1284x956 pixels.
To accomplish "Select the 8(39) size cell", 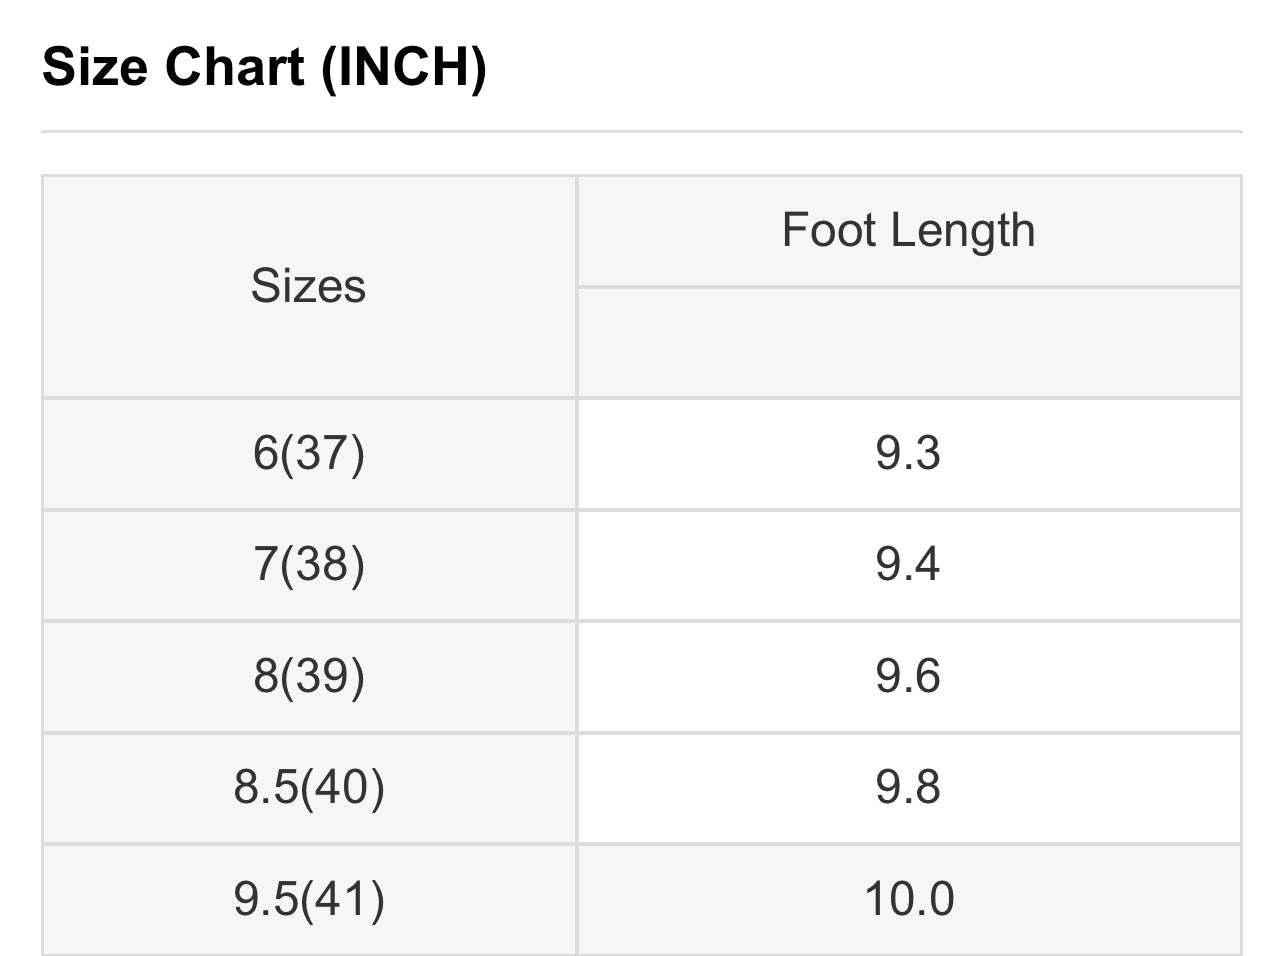I will coord(308,676).
